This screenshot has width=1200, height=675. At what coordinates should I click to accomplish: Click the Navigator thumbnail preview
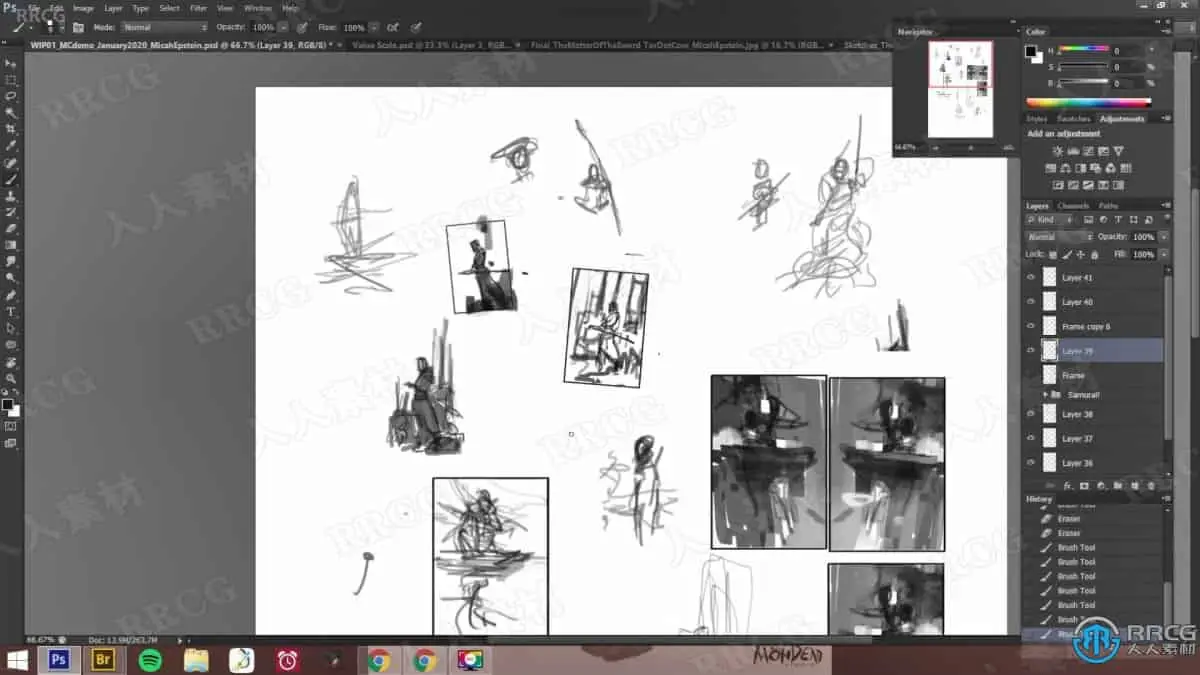[x=960, y=89]
